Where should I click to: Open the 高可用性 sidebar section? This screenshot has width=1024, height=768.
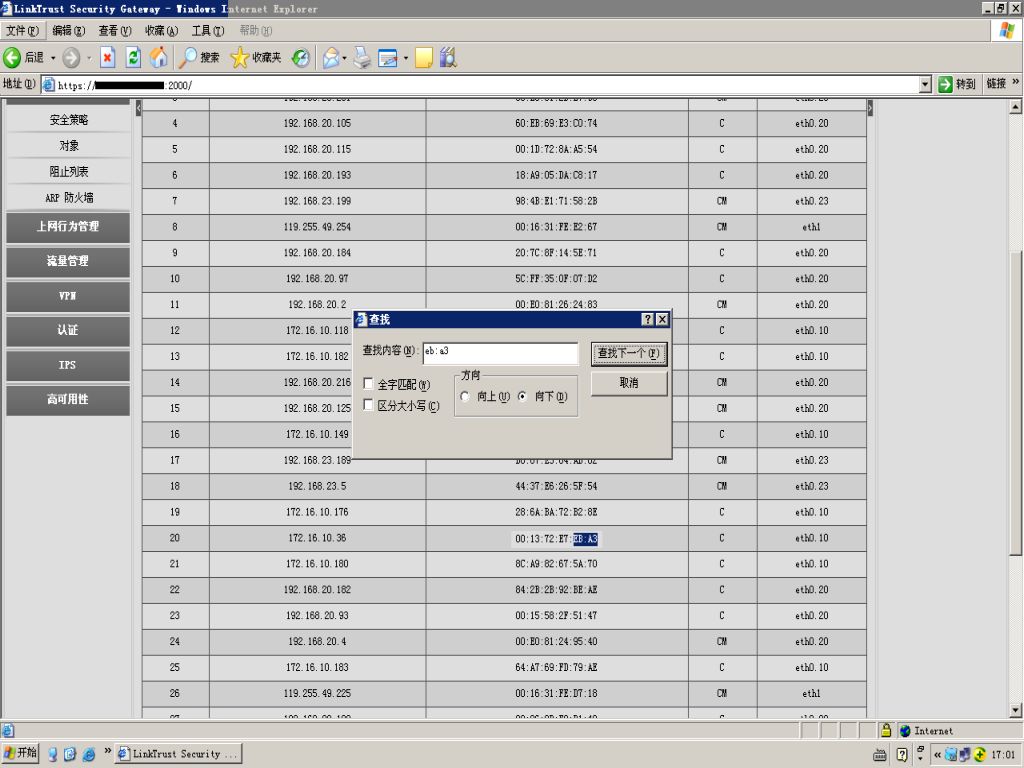[x=68, y=400]
